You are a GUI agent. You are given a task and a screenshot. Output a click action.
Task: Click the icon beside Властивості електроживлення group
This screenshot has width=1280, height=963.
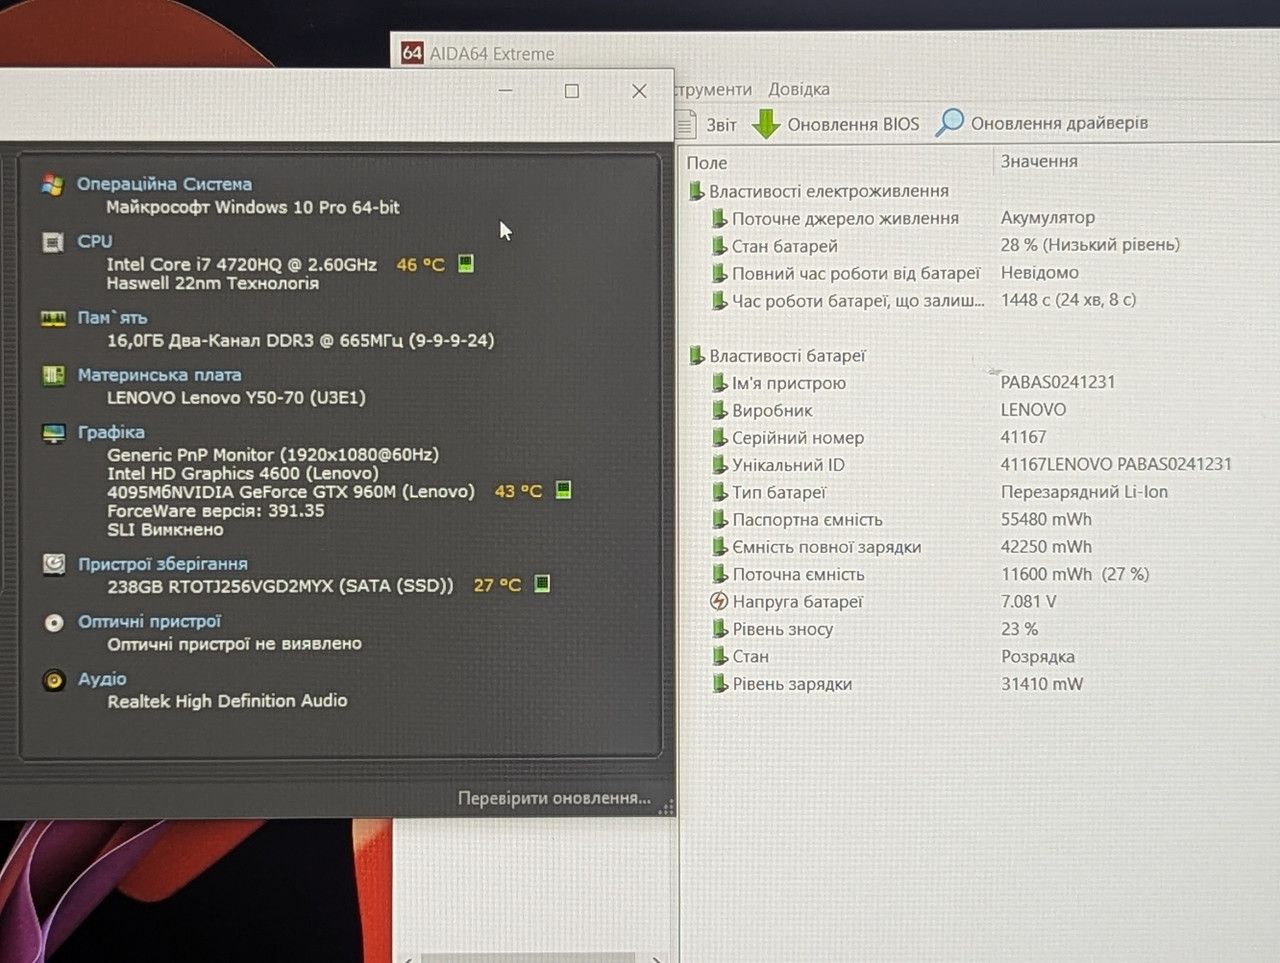(697, 191)
